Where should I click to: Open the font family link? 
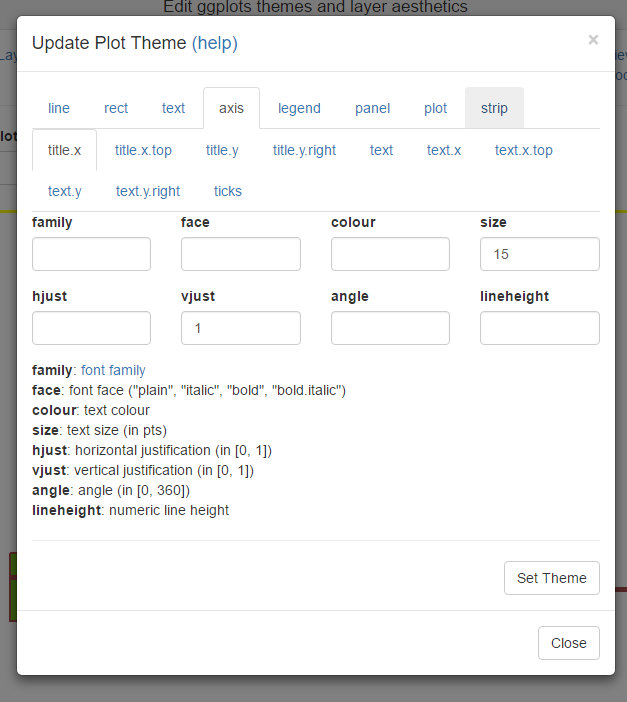tap(113, 370)
